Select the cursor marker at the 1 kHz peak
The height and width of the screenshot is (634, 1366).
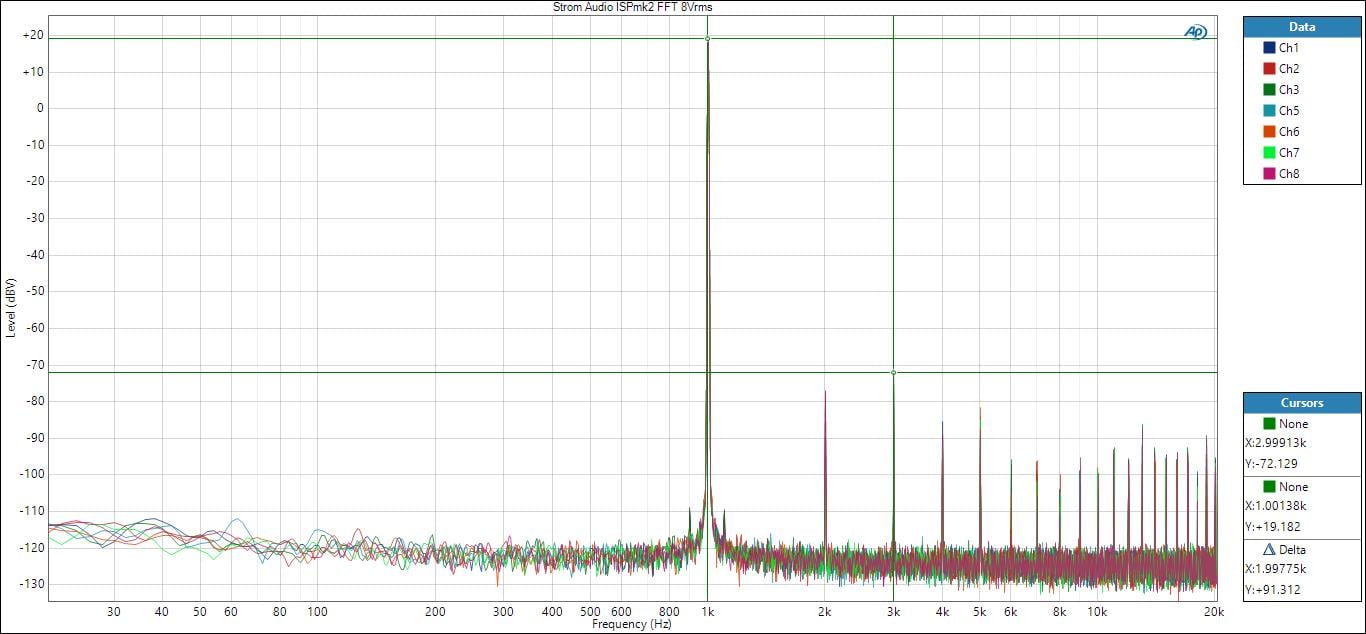[x=708, y=39]
